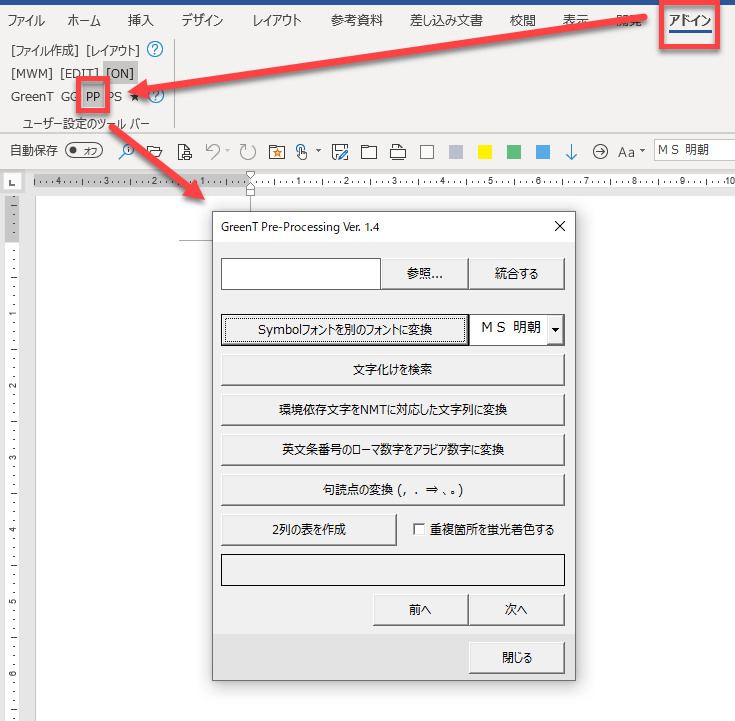This screenshot has width=735, height=721.
Task: Click the print preview document icon
Action: 184,152
